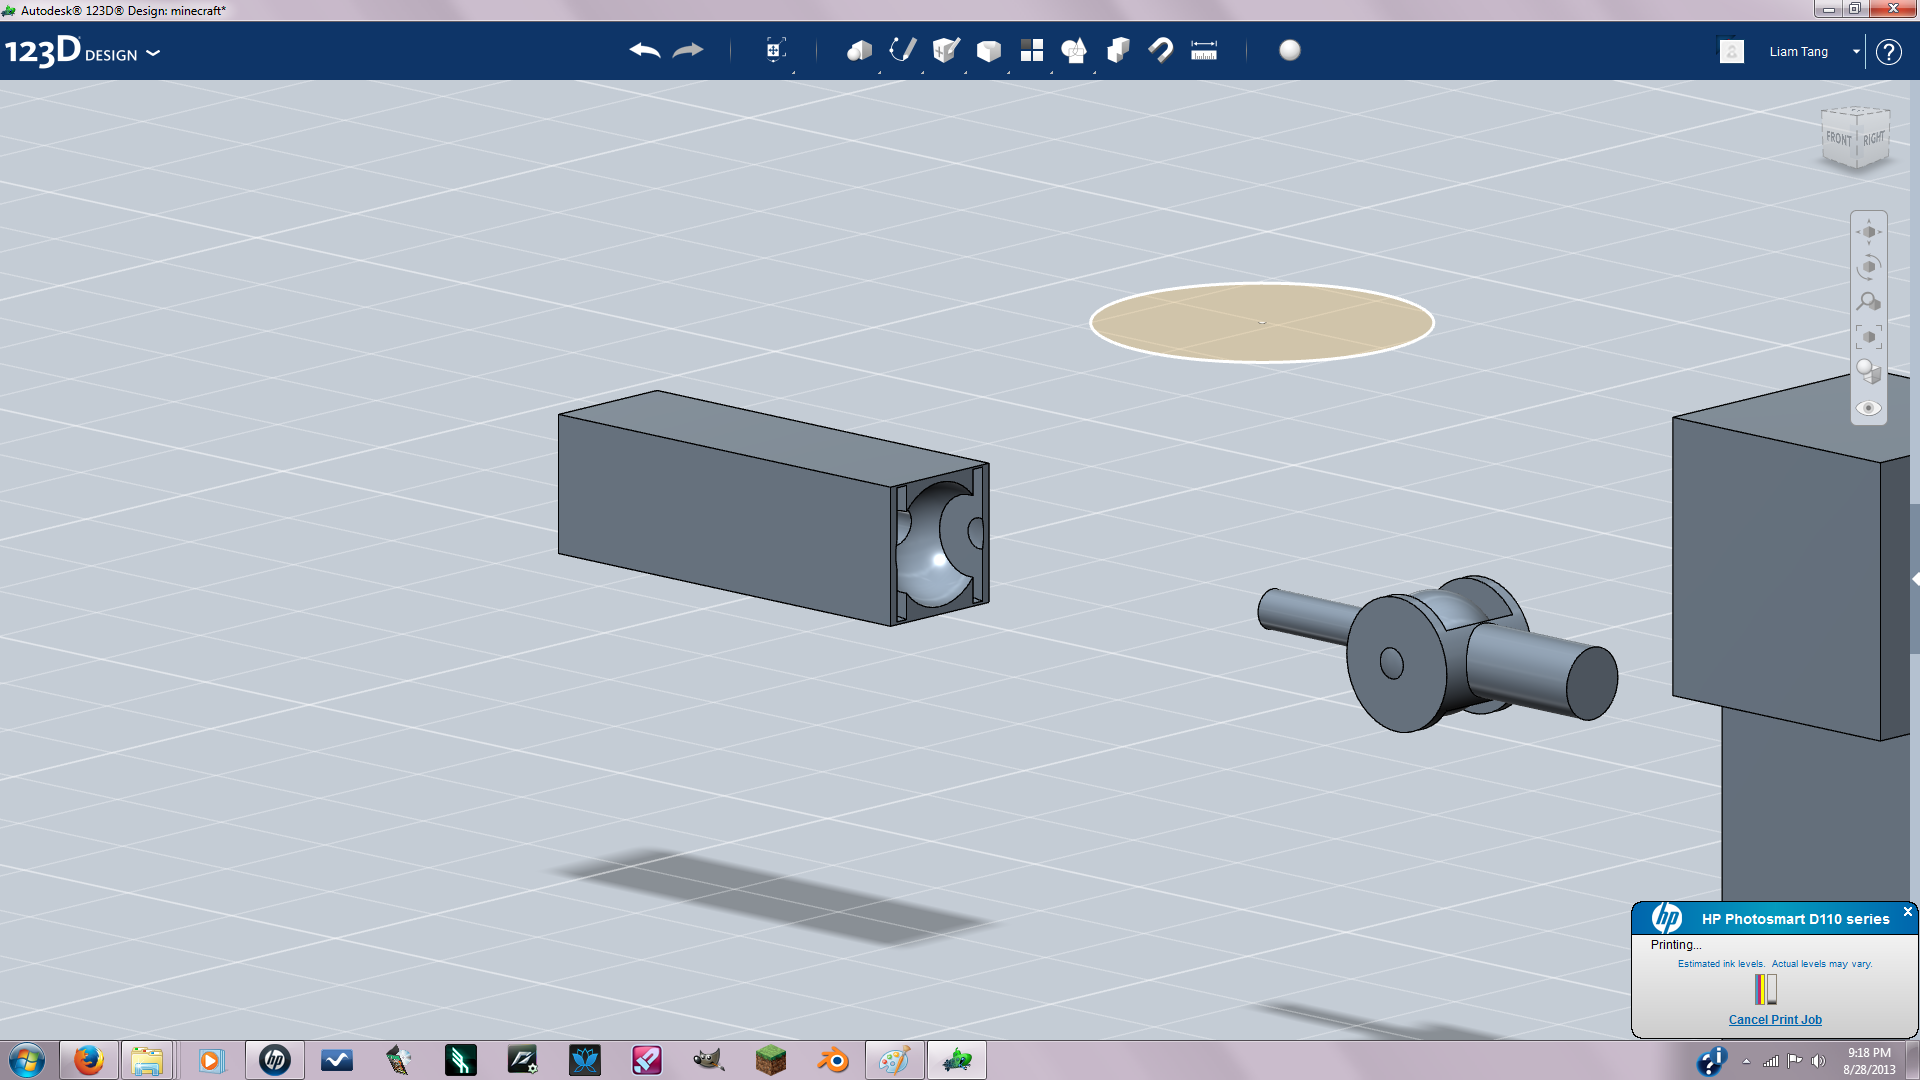Select the Orbit navigation tool
The height and width of the screenshot is (1080, 1920).
[1869, 267]
